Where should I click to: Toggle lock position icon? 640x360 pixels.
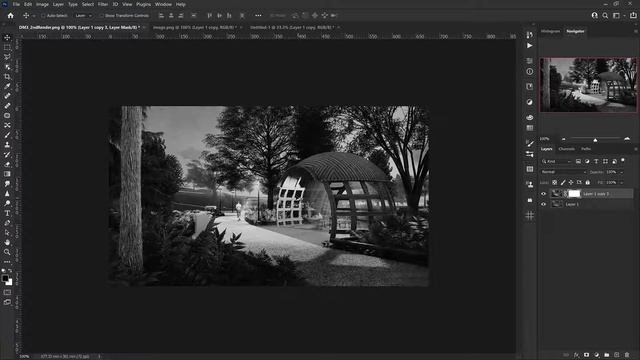tap(571, 182)
